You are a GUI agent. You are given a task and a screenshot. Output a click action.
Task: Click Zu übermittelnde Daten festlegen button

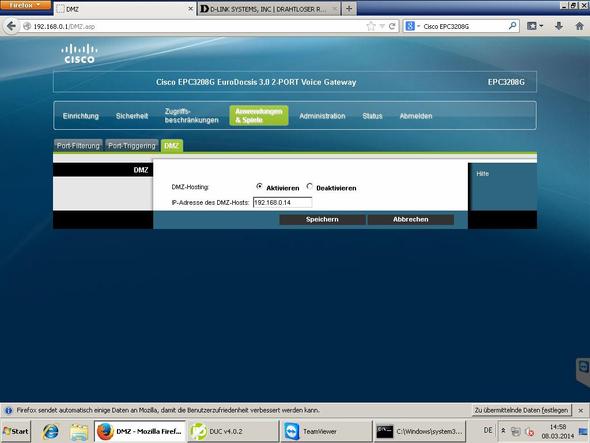pos(522,410)
